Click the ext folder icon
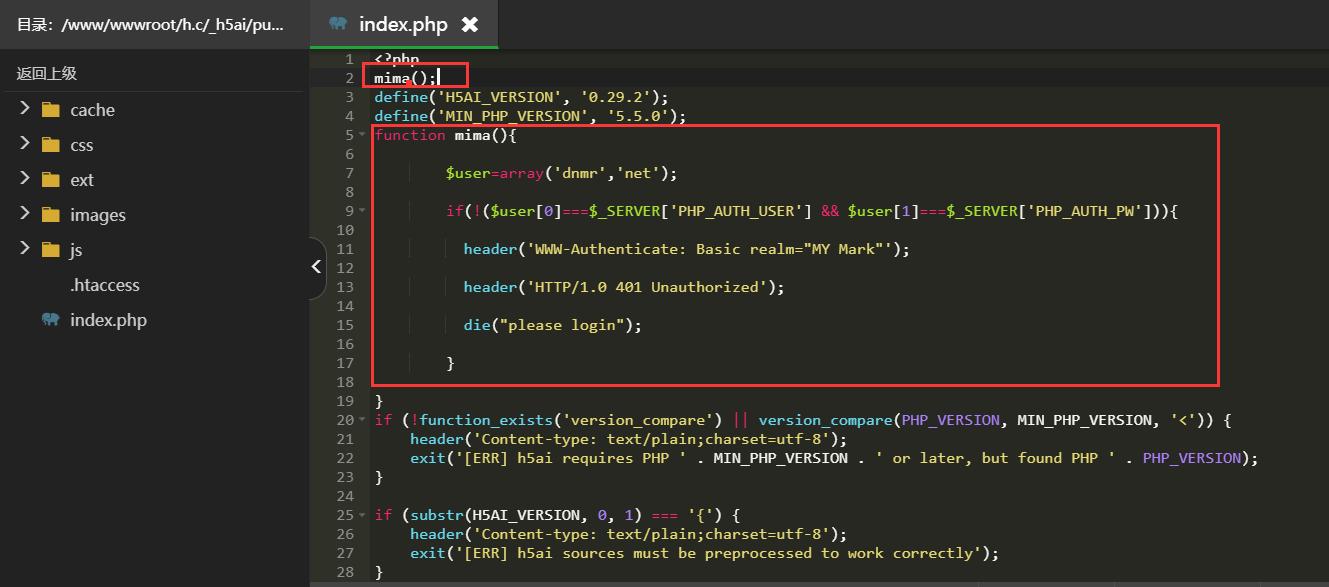 [x=51, y=180]
